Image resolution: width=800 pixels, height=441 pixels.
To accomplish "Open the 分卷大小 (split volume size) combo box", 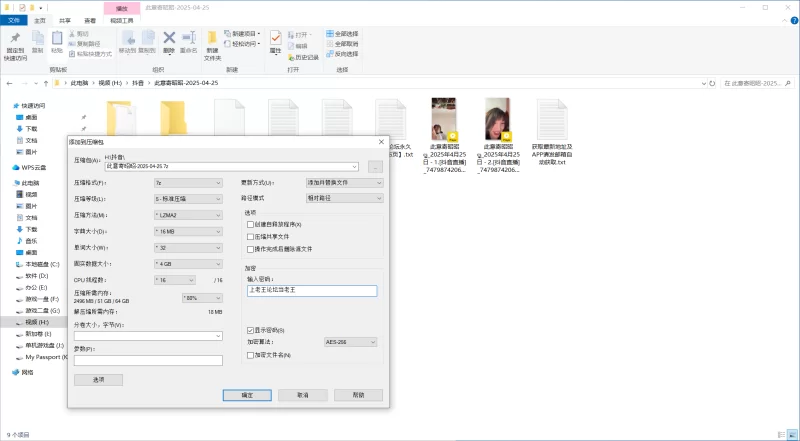I will pyautogui.click(x=148, y=336).
